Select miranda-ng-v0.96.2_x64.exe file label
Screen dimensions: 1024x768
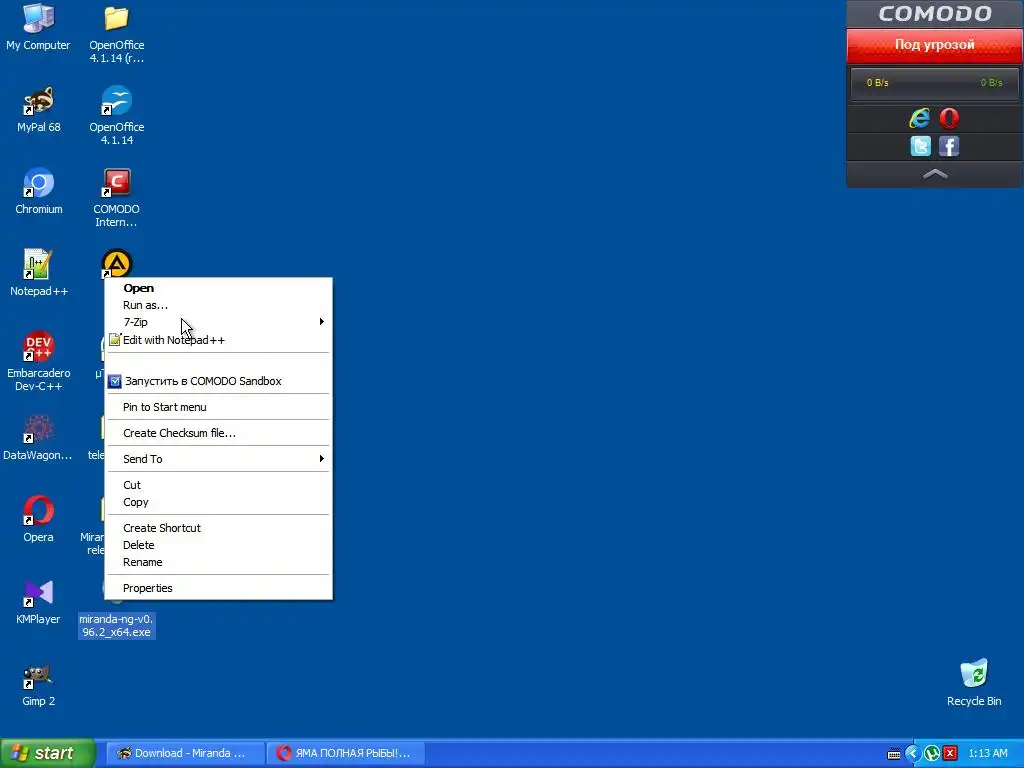coord(116,626)
